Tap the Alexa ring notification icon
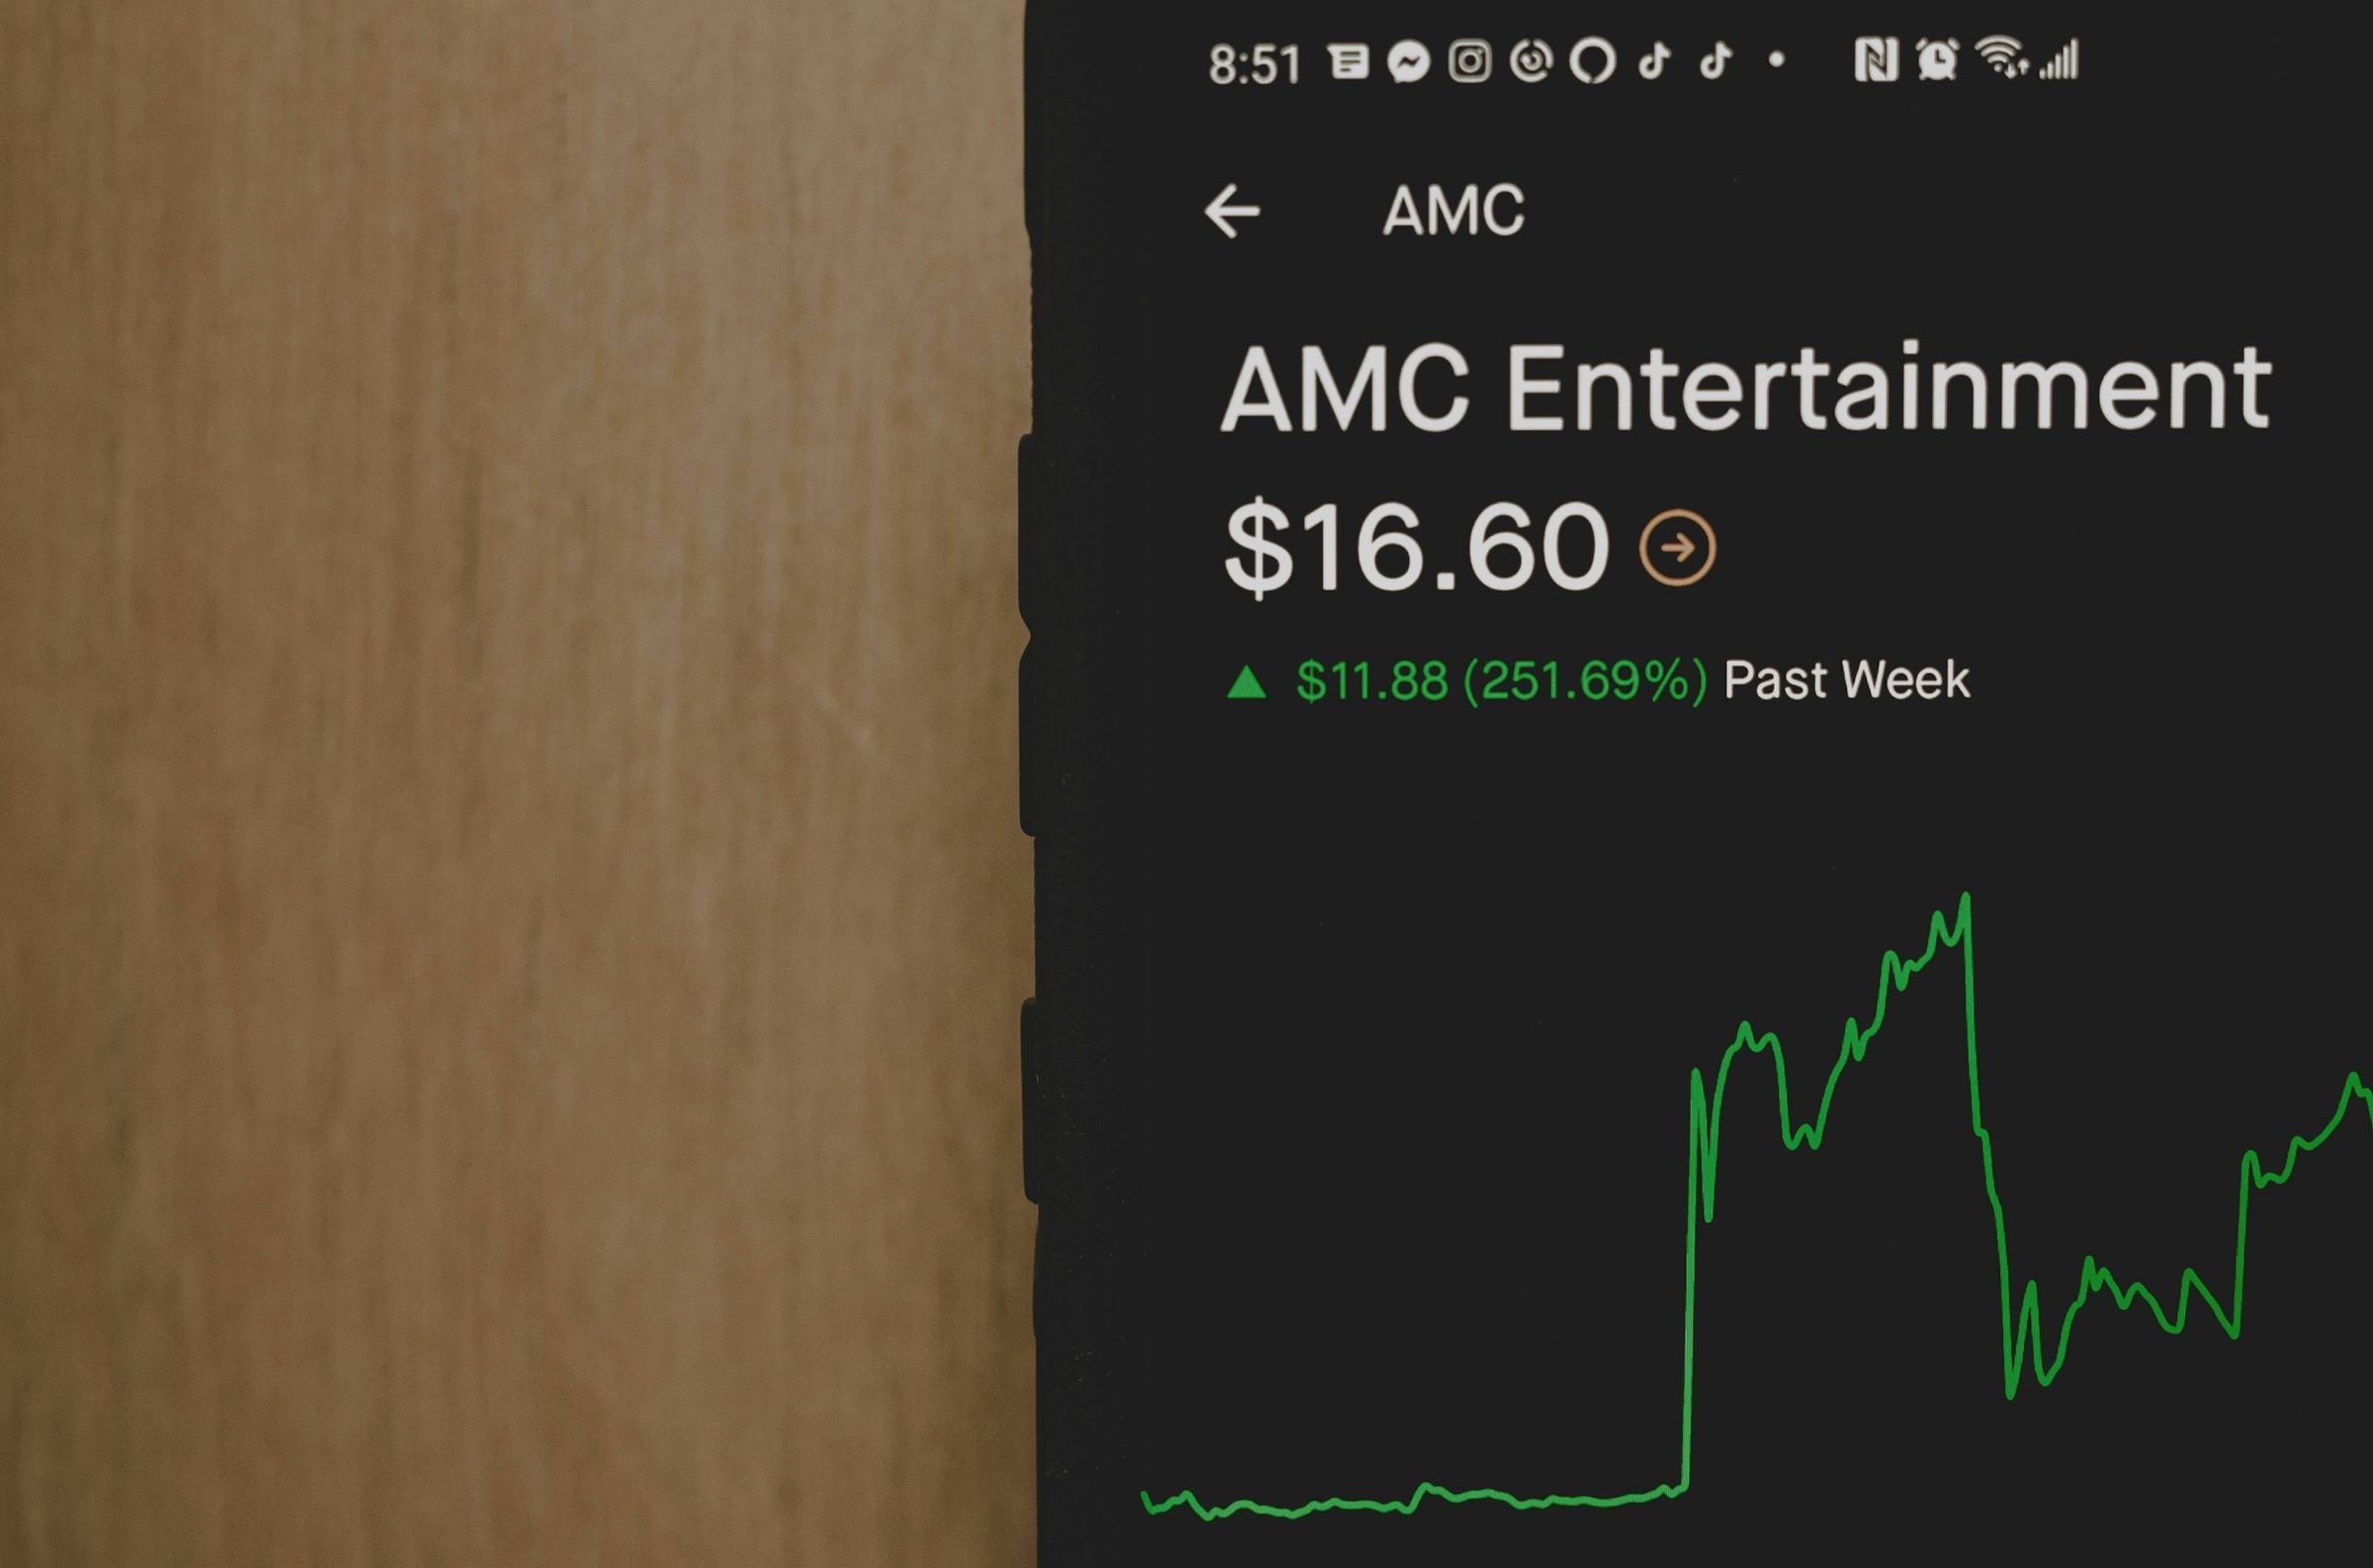This screenshot has height=1568, width=2373. 1592,62
